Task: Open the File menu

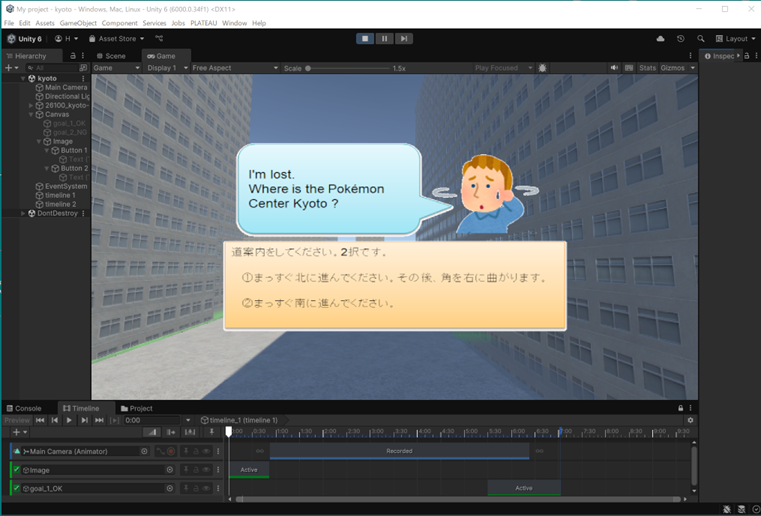Action: (9, 23)
